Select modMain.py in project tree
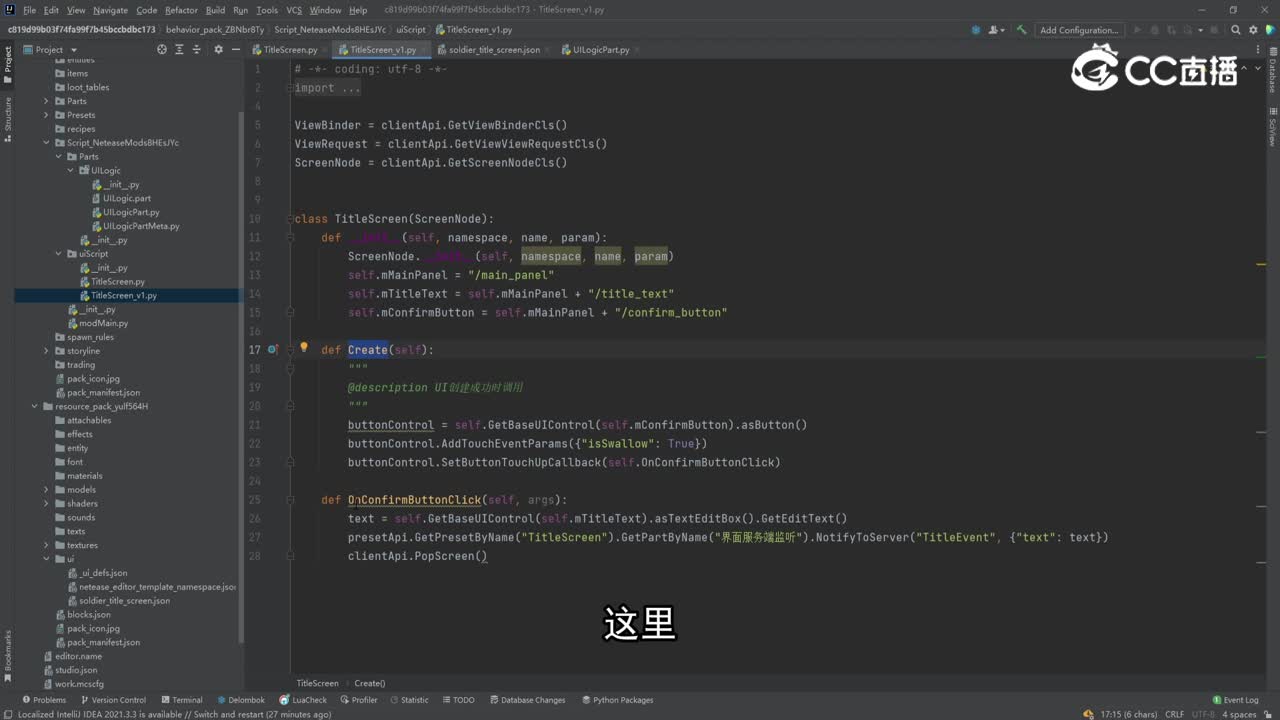The width and height of the screenshot is (1280, 720). point(103,323)
